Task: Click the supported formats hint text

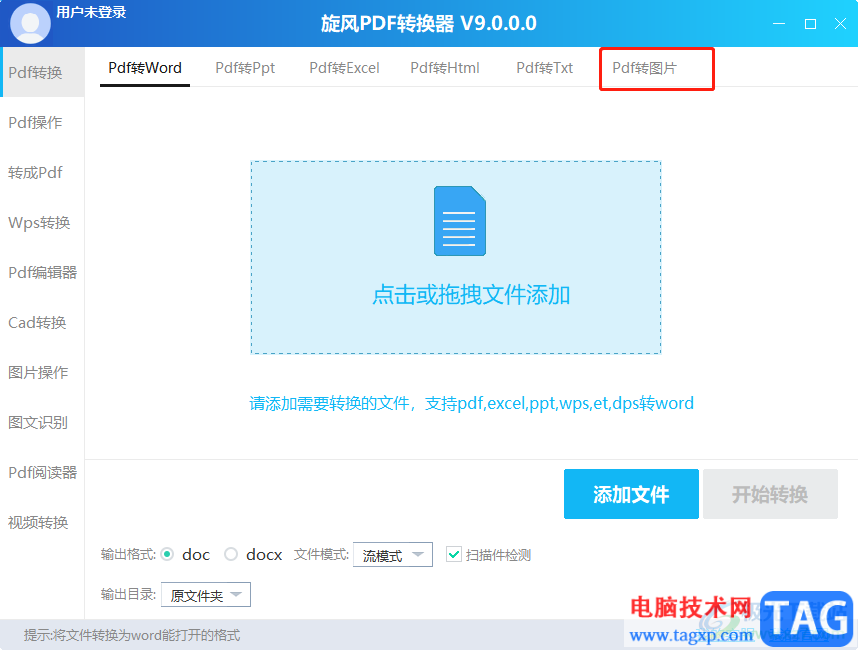Action: tap(471, 403)
